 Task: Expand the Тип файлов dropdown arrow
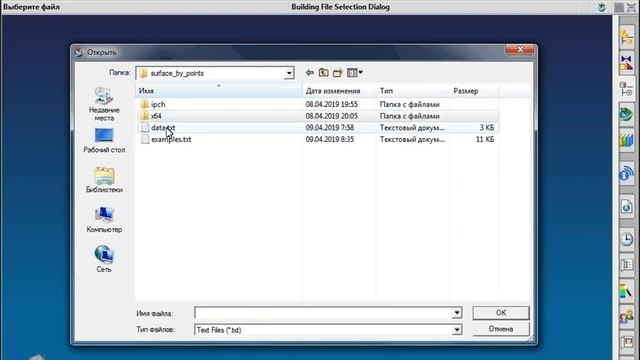pyautogui.click(x=457, y=330)
